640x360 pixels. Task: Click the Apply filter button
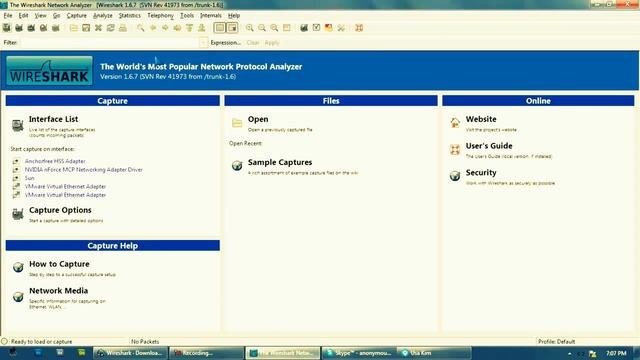click(272, 42)
